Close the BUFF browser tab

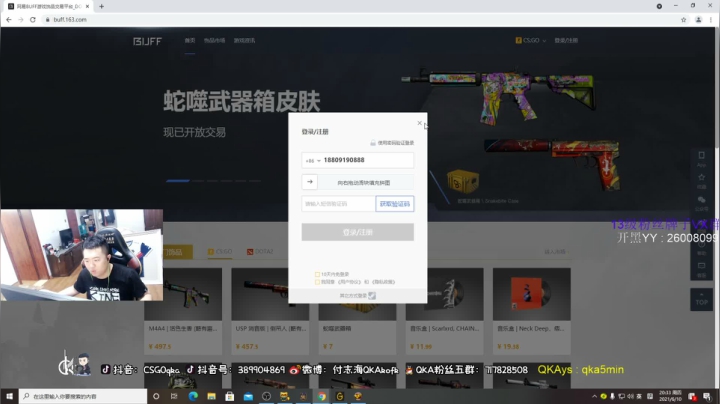pos(87,6)
